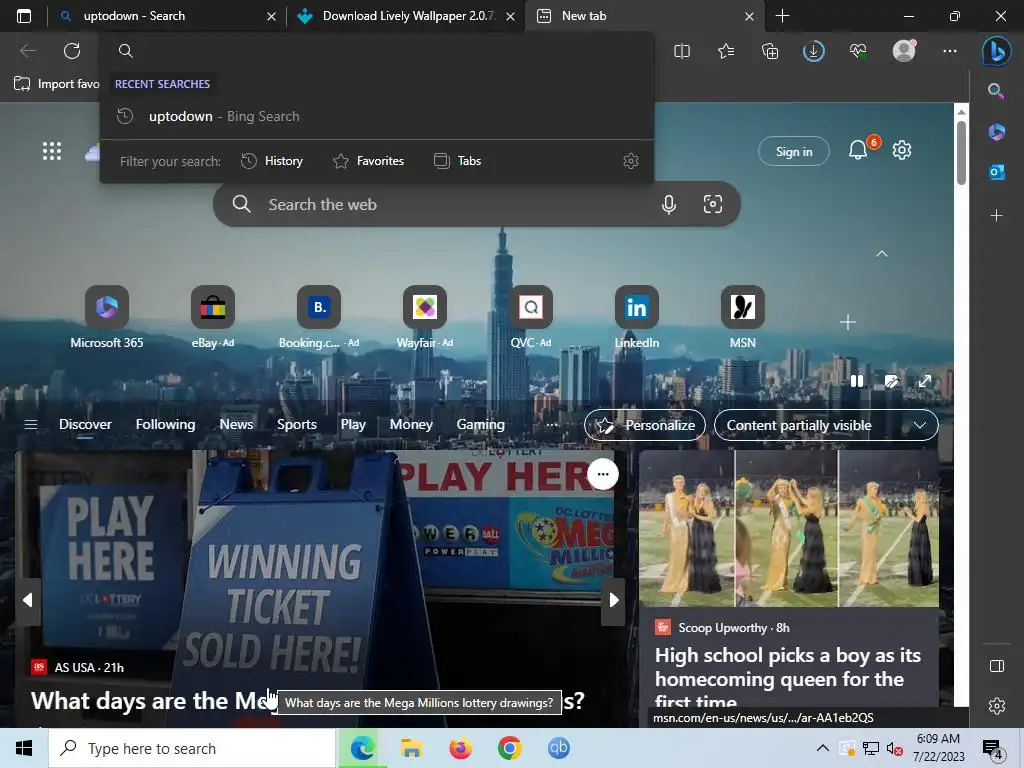
Task: Select recent search uptodown - Bing Search
Action: click(x=377, y=116)
